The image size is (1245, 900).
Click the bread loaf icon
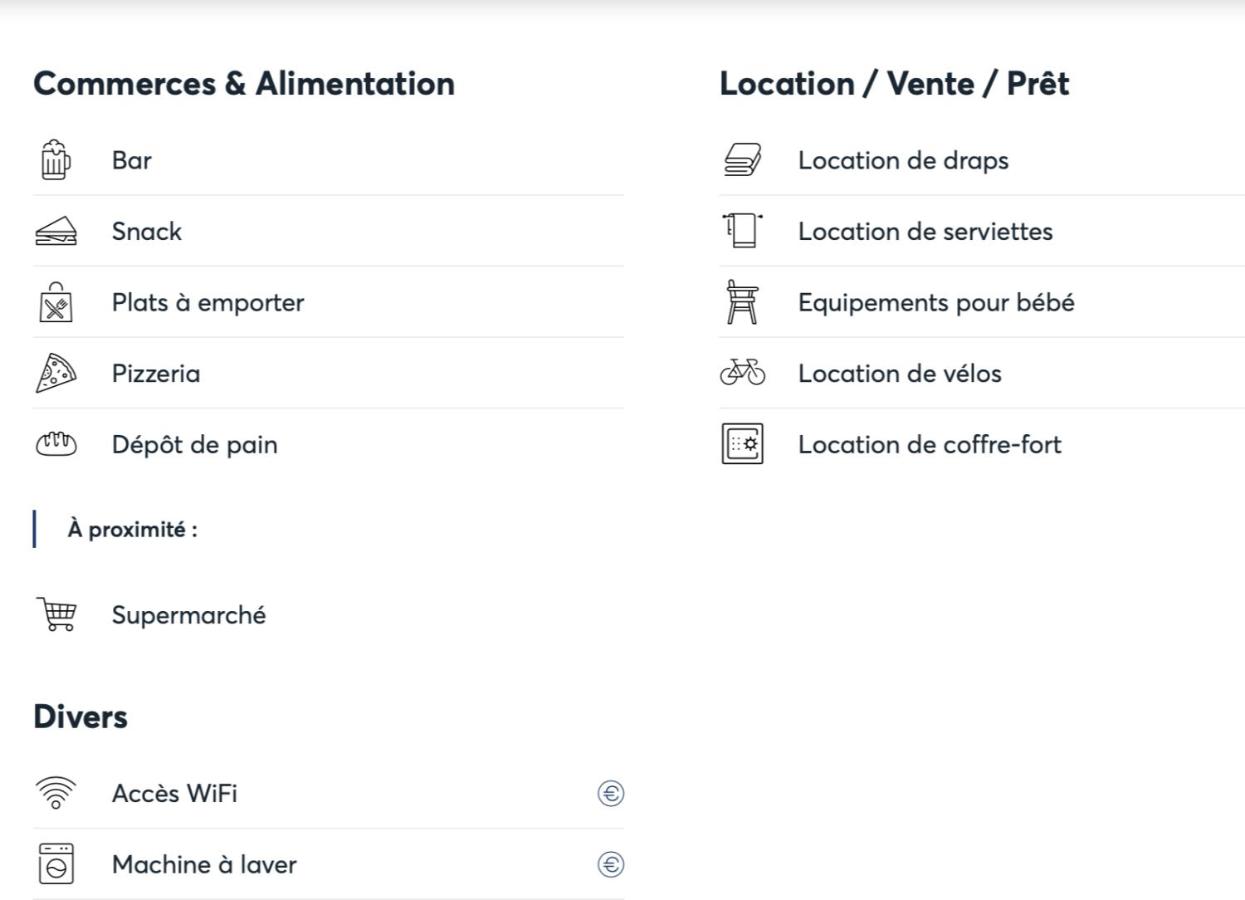[55, 445]
